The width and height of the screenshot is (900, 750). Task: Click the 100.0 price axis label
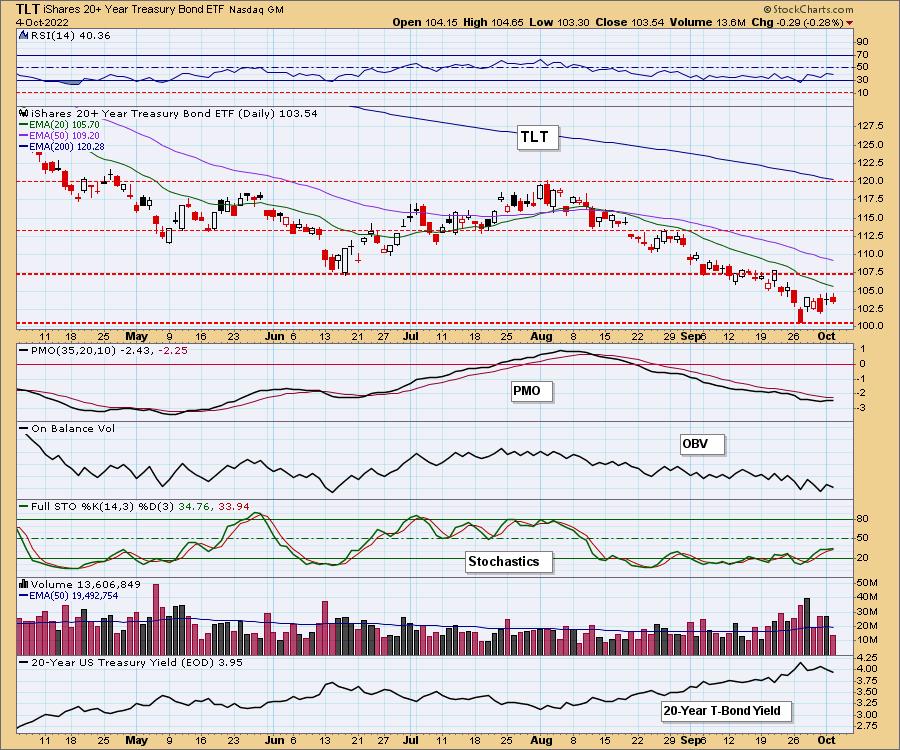click(x=871, y=326)
